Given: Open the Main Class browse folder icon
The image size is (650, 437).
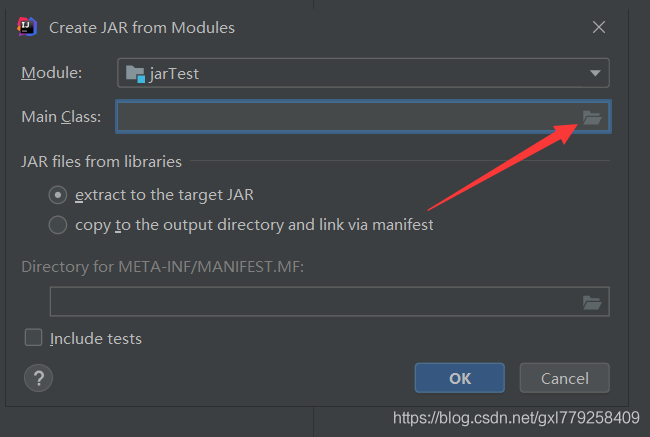Looking at the screenshot, I should pyautogui.click(x=592, y=117).
